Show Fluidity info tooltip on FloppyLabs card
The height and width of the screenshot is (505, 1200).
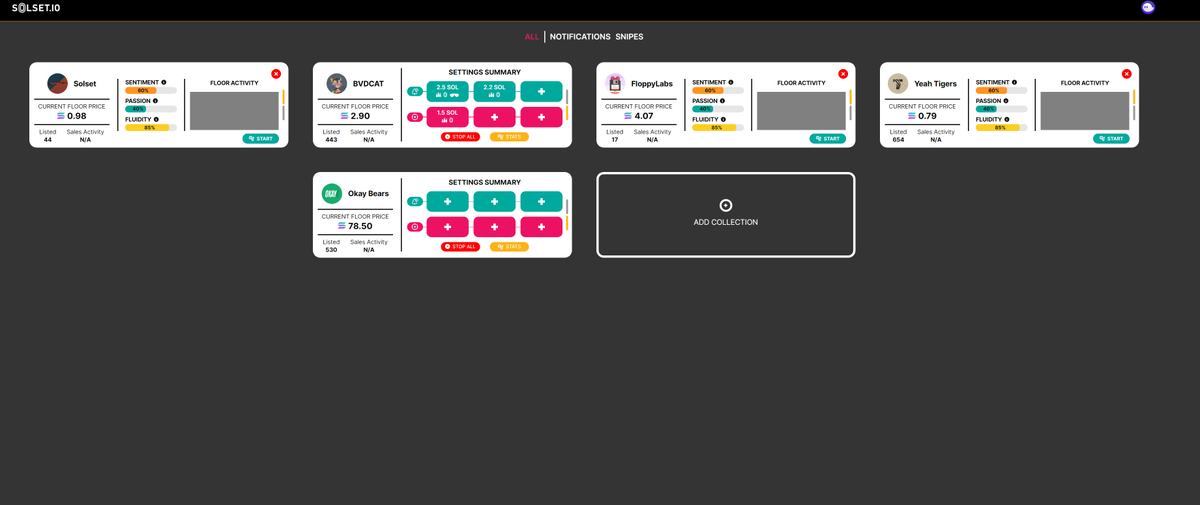pyautogui.click(x=723, y=119)
